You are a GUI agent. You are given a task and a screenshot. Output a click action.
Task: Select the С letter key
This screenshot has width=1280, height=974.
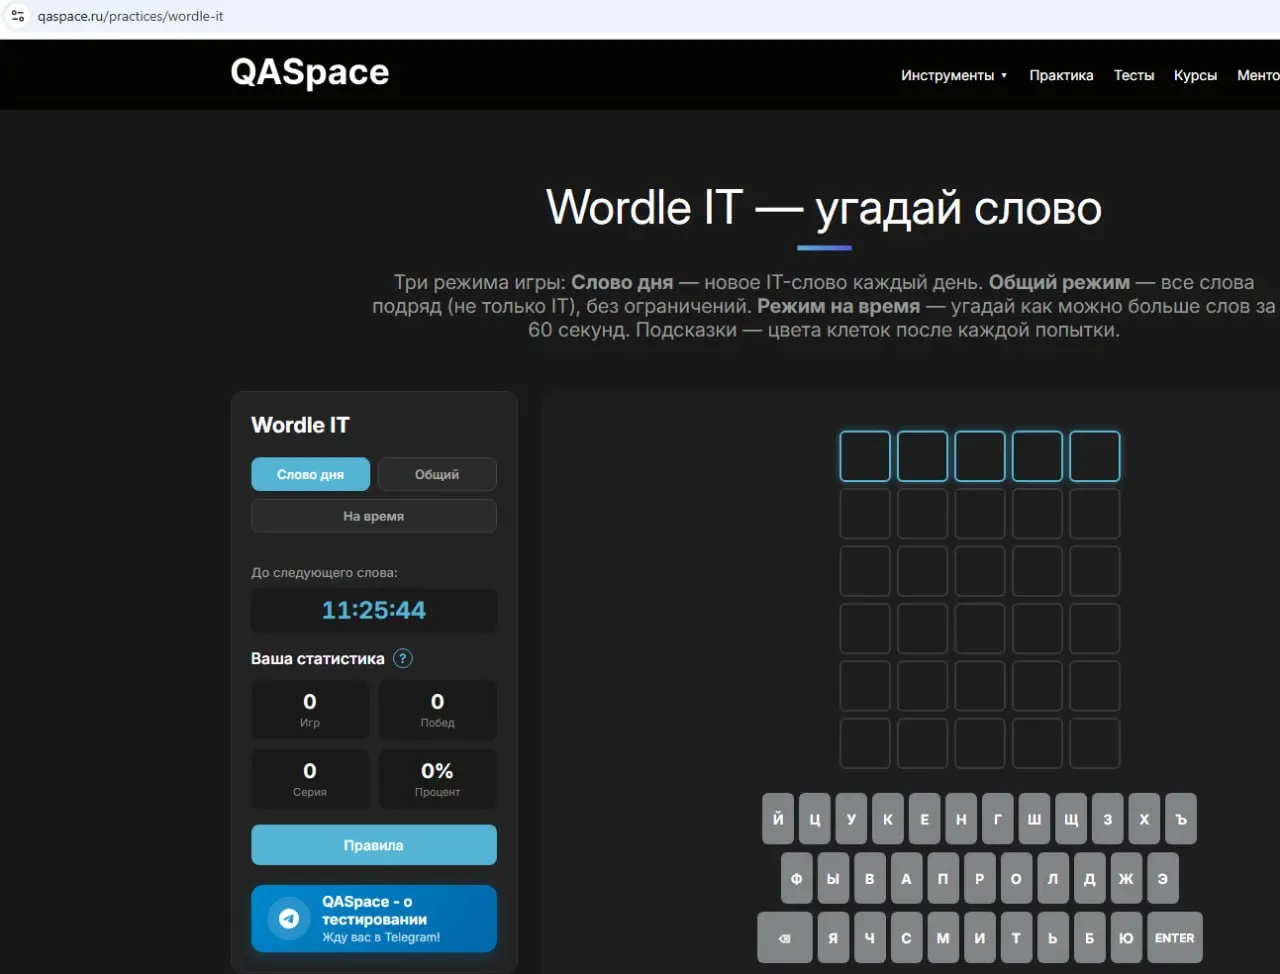click(x=906, y=938)
